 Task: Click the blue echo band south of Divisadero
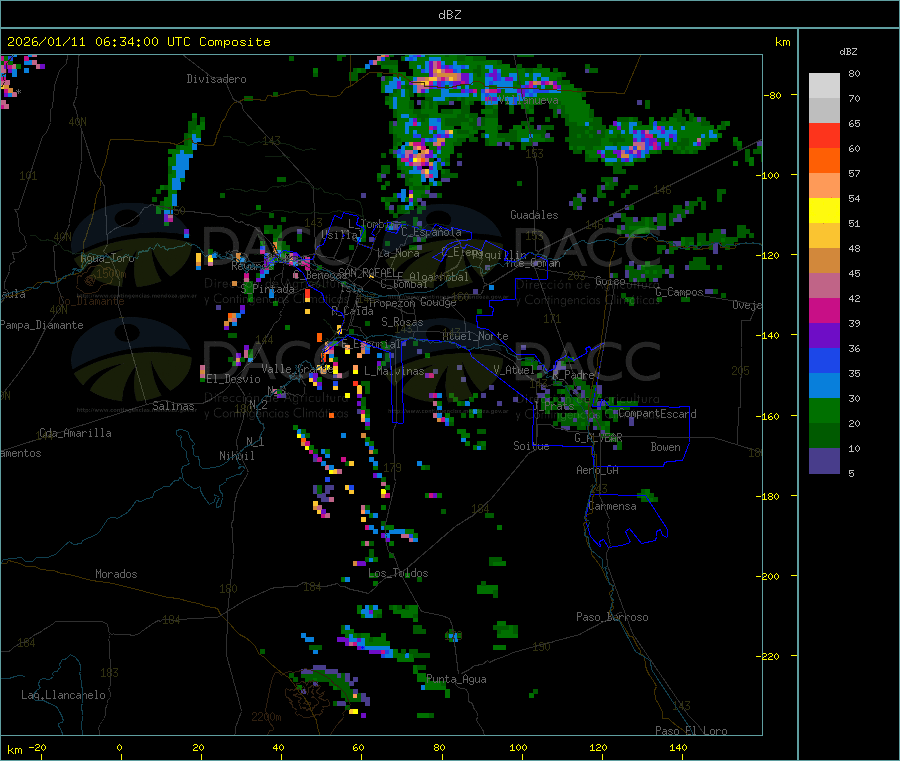[181, 169]
